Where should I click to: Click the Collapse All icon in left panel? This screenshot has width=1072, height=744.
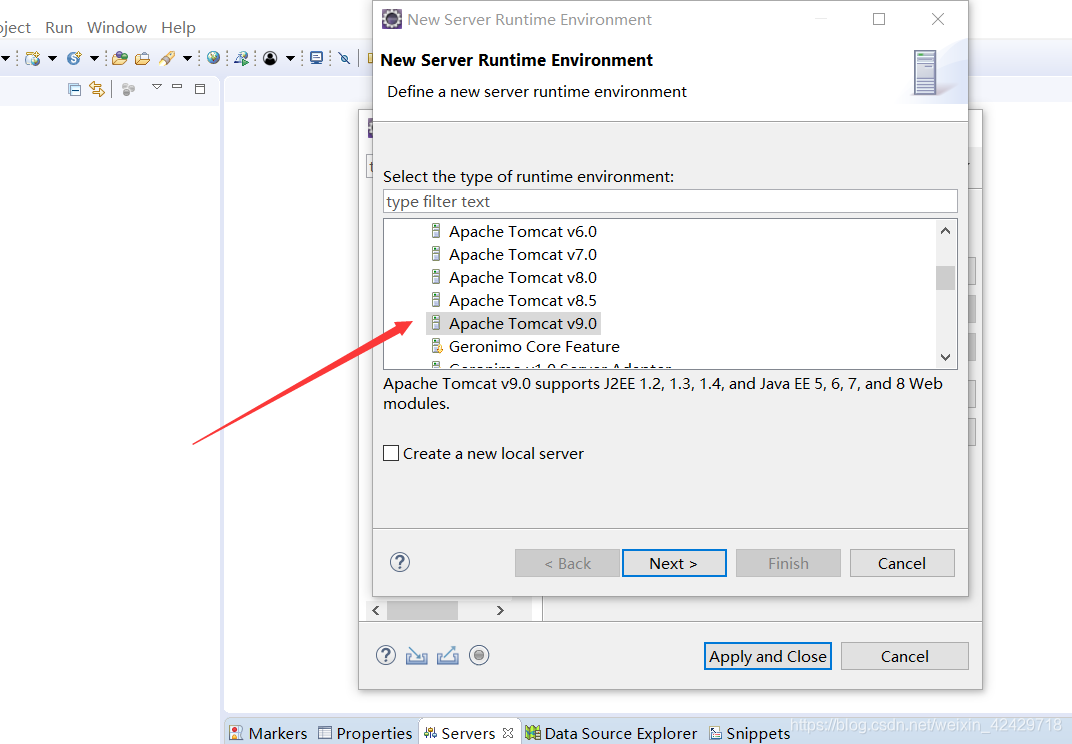click(75, 89)
